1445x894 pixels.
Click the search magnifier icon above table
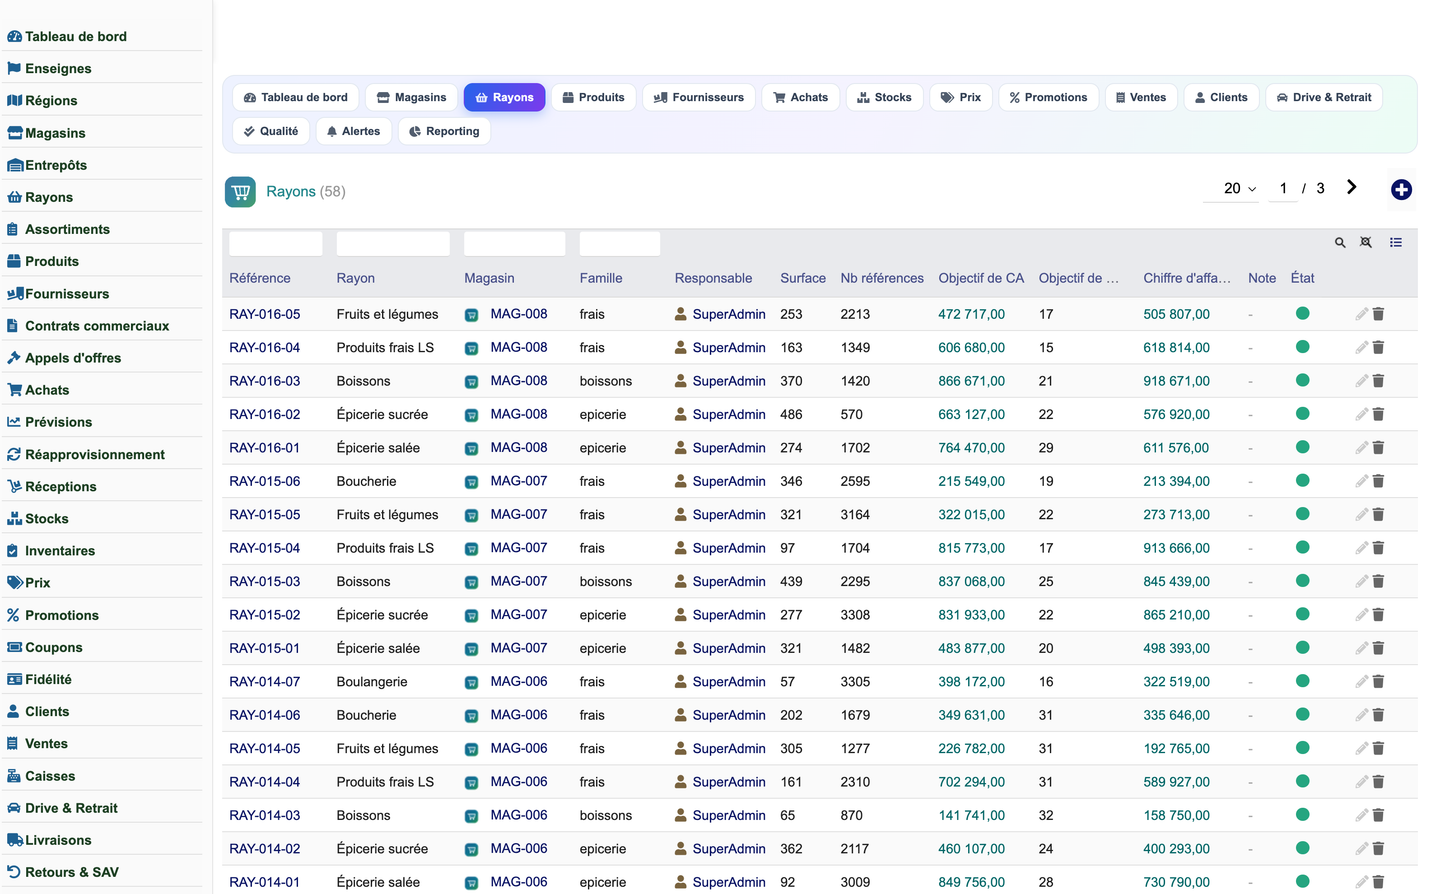1340,243
